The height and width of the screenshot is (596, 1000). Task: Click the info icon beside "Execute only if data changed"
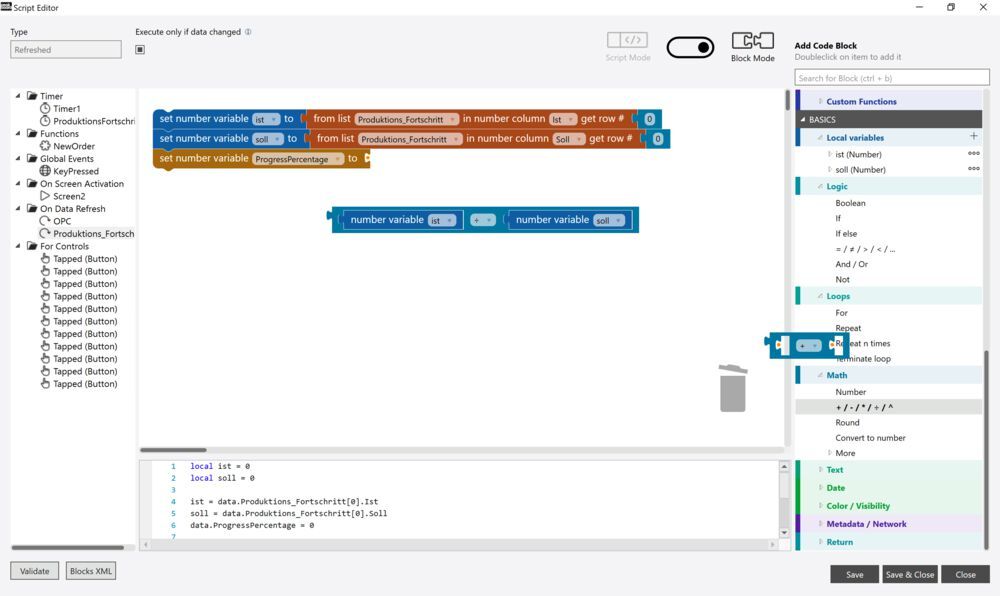(246, 31)
